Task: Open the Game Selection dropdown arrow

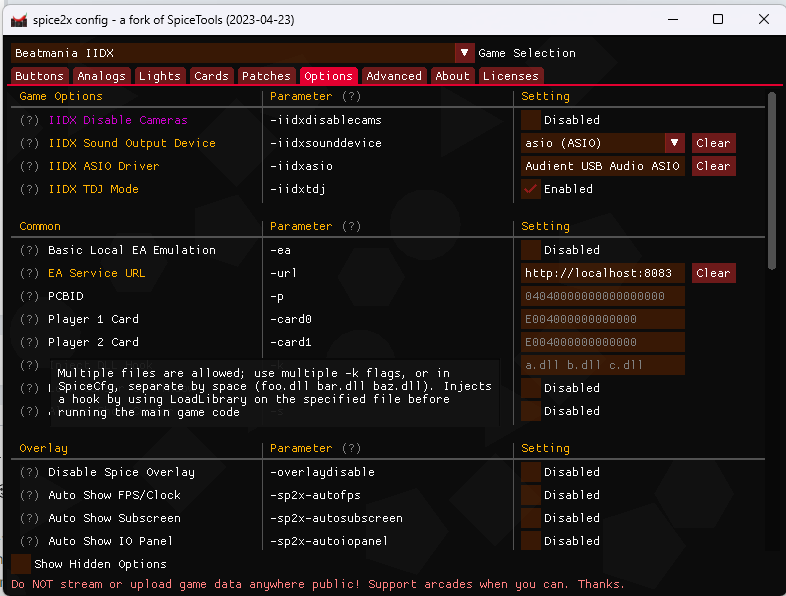Action: pyautogui.click(x=464, y=53)
